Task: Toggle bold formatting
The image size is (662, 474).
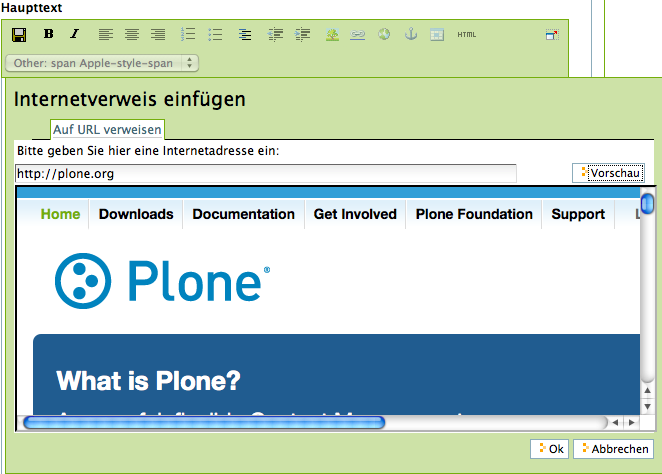Action: click(x=49, y=34)
